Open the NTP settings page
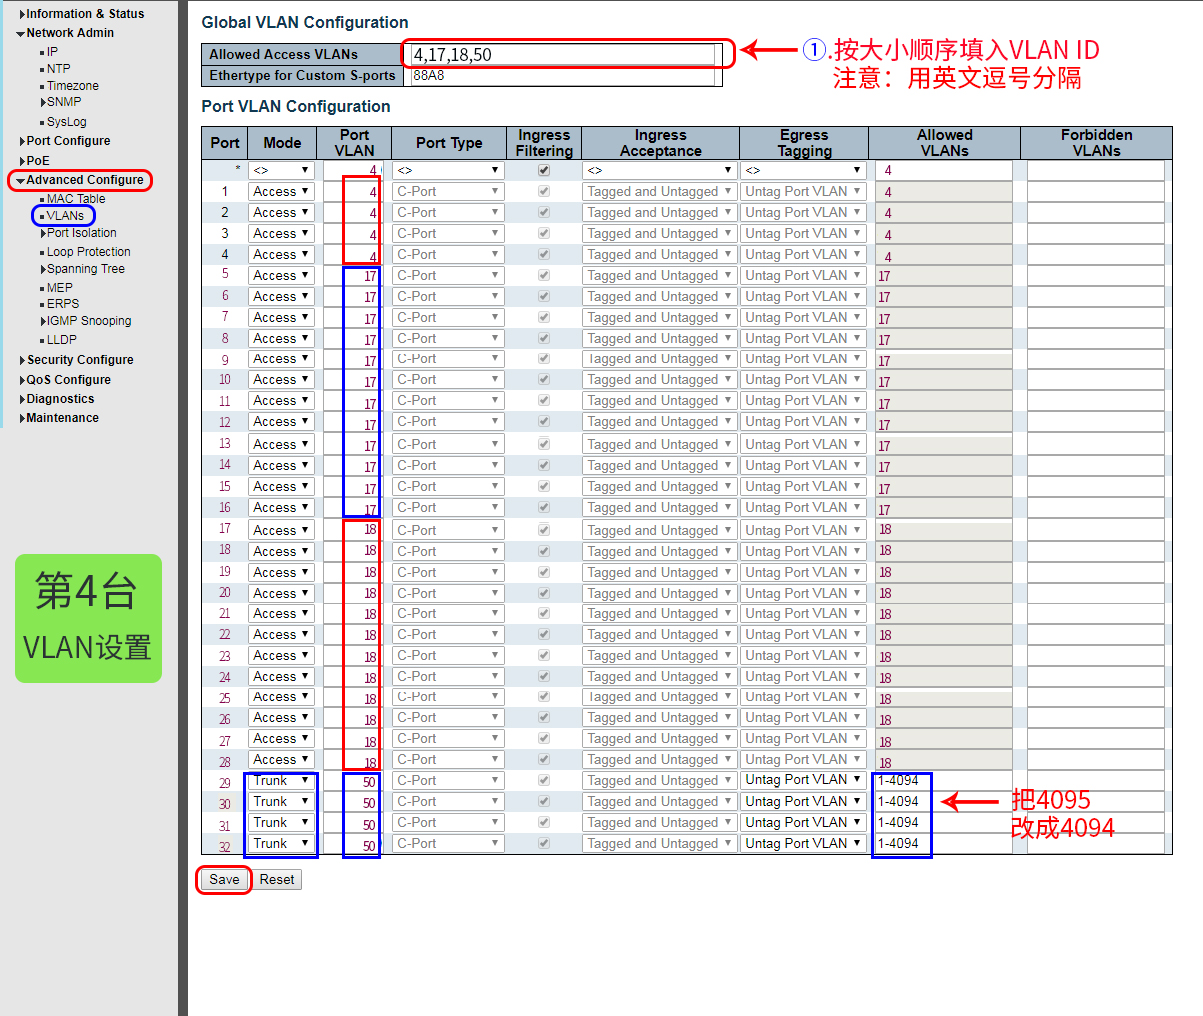This screenshot has height=1016, width=1203. [x=58, y=69]
